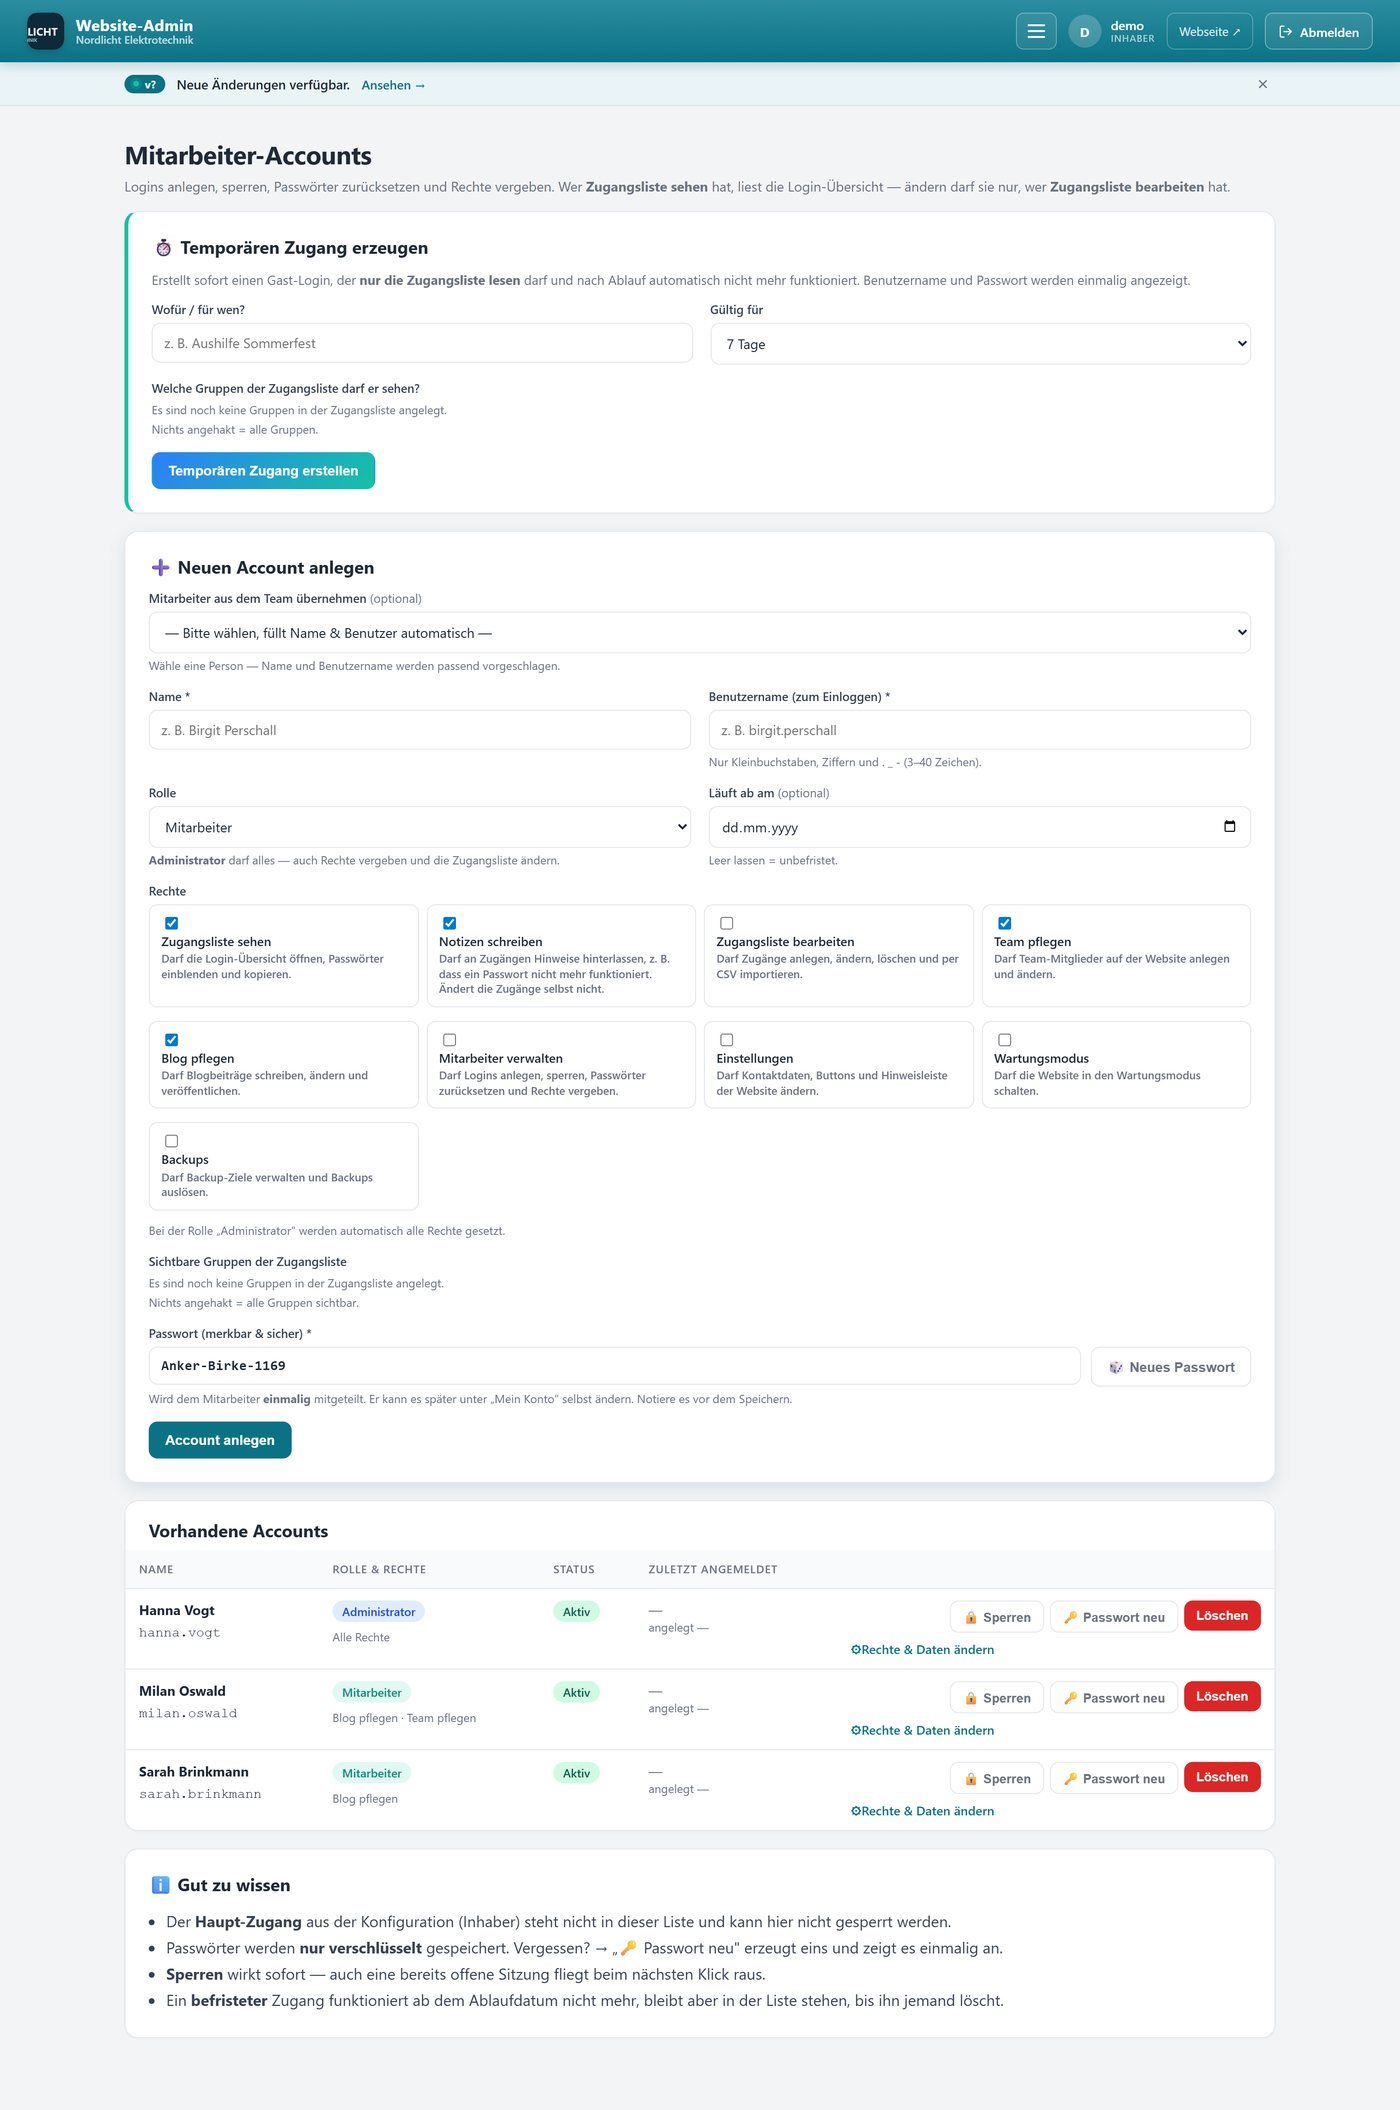Lock Hanna Vogt's account with Sperren
The image size is (1400, 2110).
996,1617
